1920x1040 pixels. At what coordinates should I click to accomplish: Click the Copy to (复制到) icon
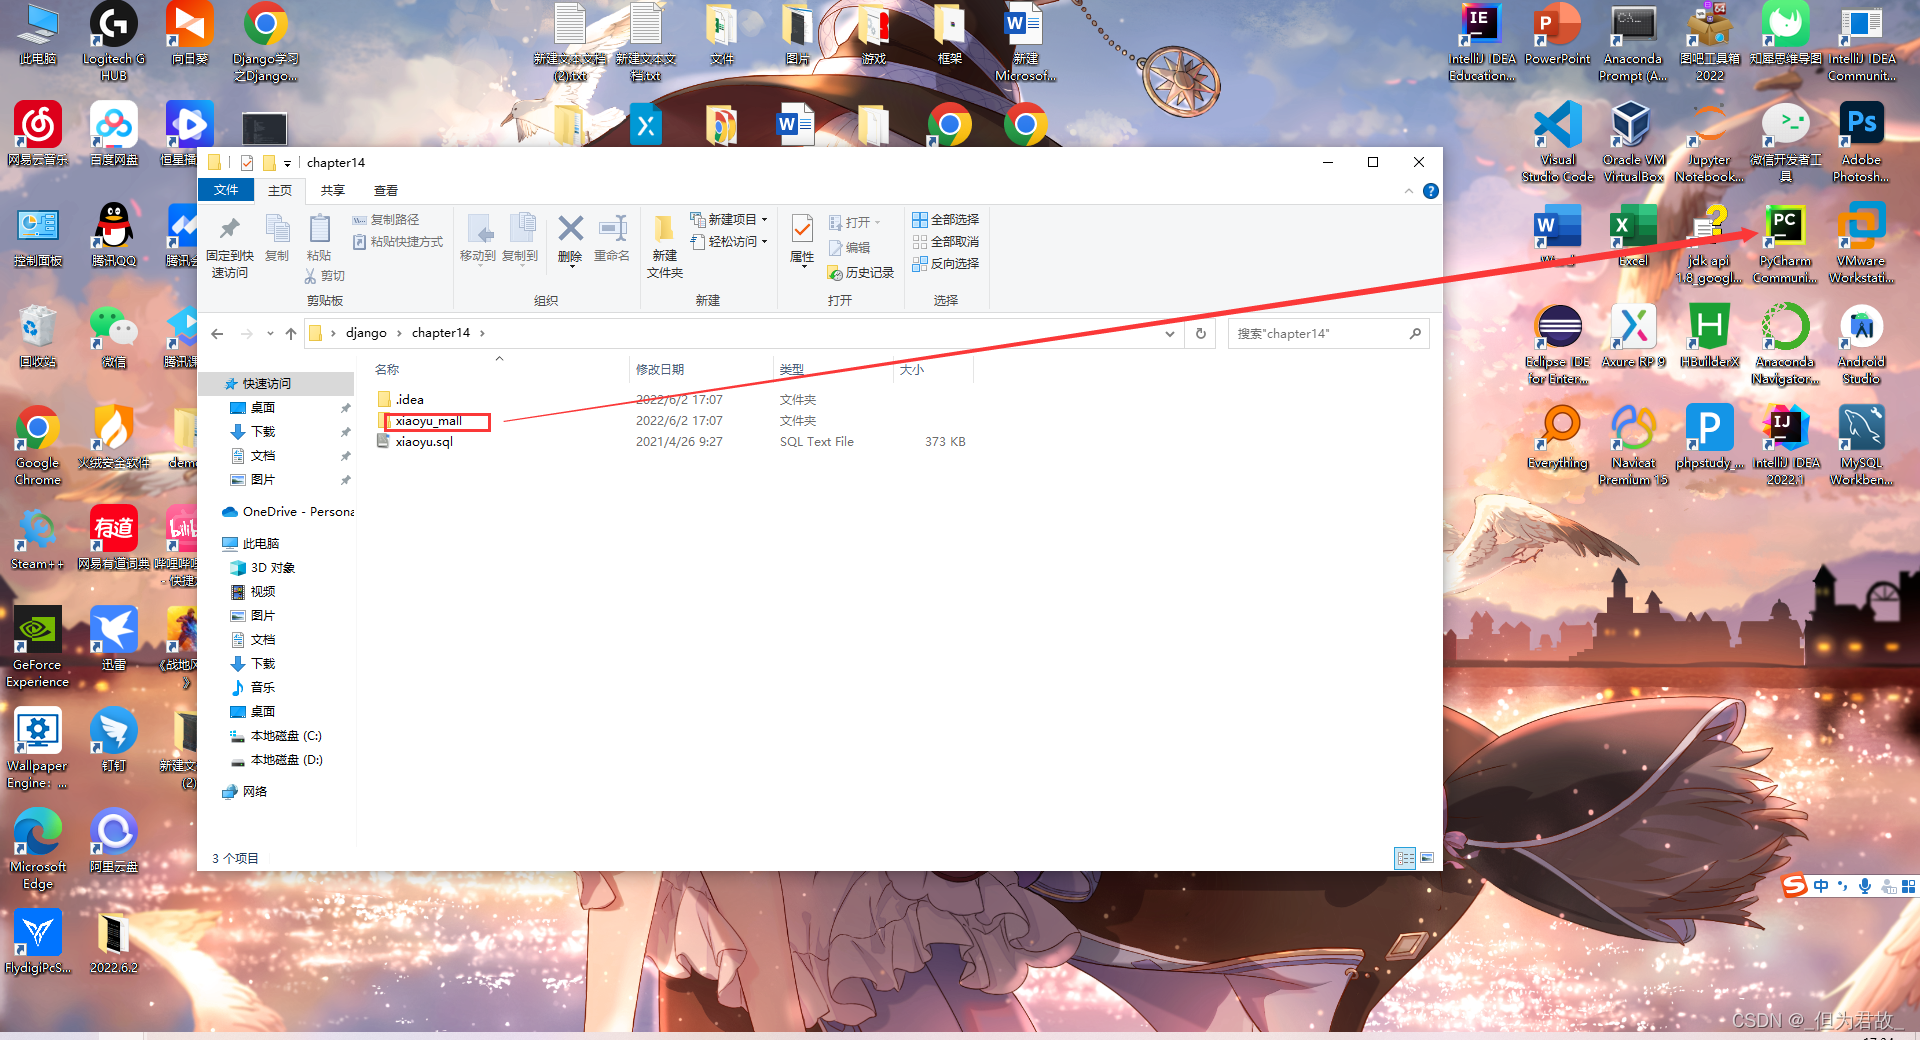(520, 230)
